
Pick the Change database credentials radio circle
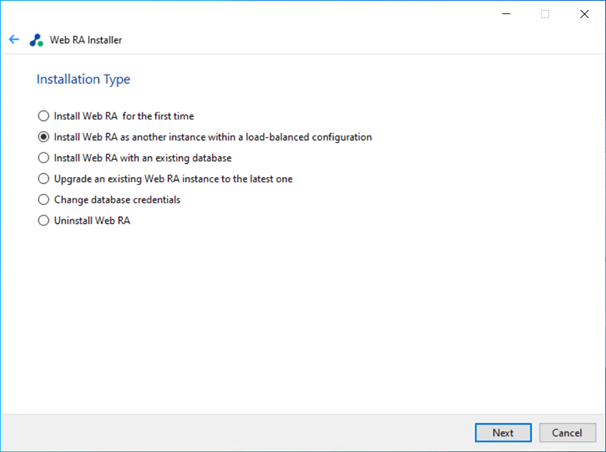pyautogui.click(x=44, y=199)
